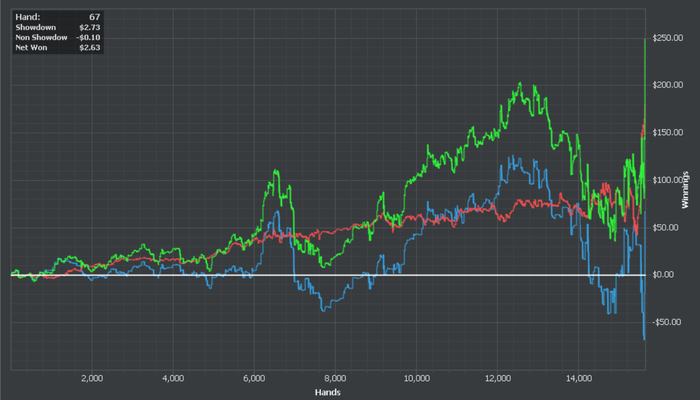Click the Hands axis title

click(x=328, y=392)
